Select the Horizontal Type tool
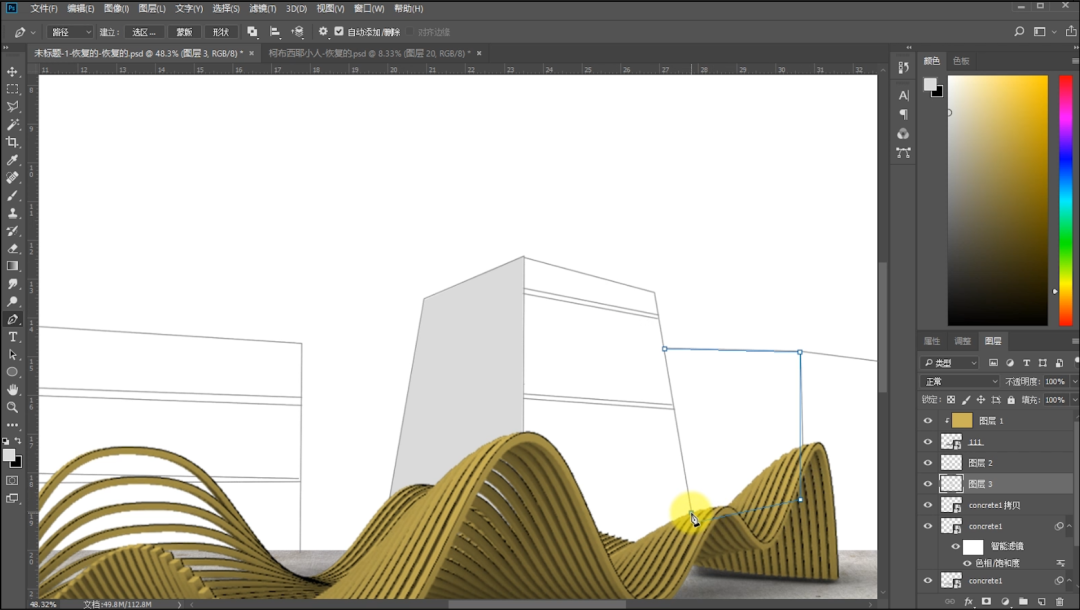The height and width of the screenshot is (610, 1080). coord(13,337)
